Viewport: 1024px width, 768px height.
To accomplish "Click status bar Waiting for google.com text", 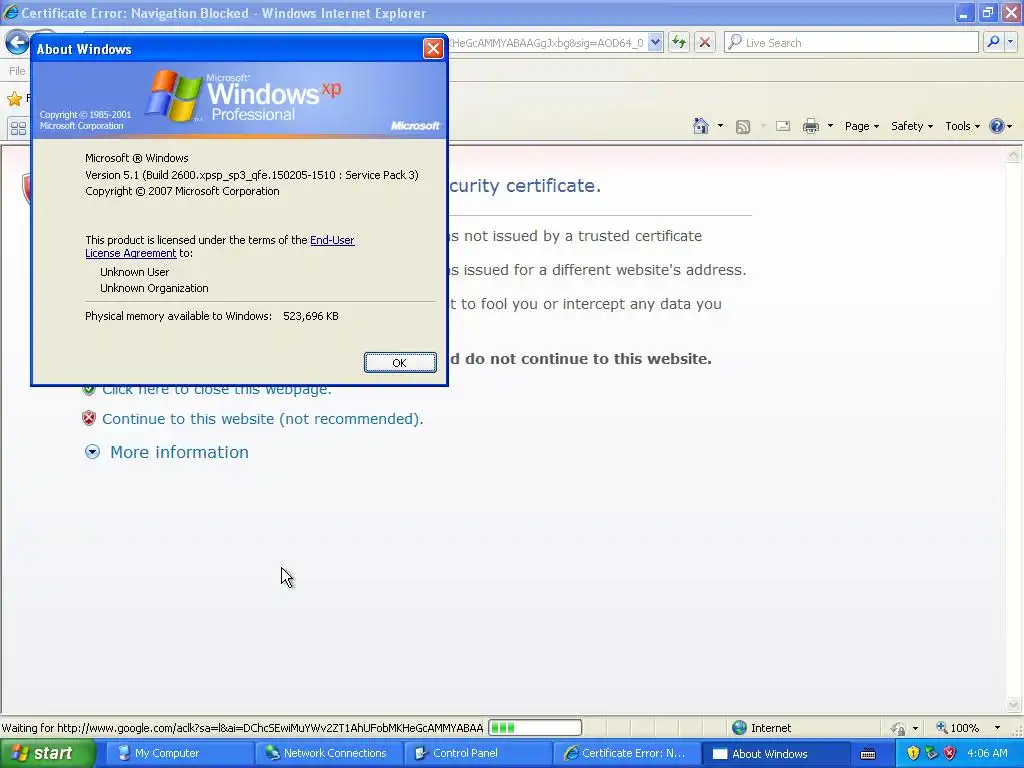I will pos(242,728).
